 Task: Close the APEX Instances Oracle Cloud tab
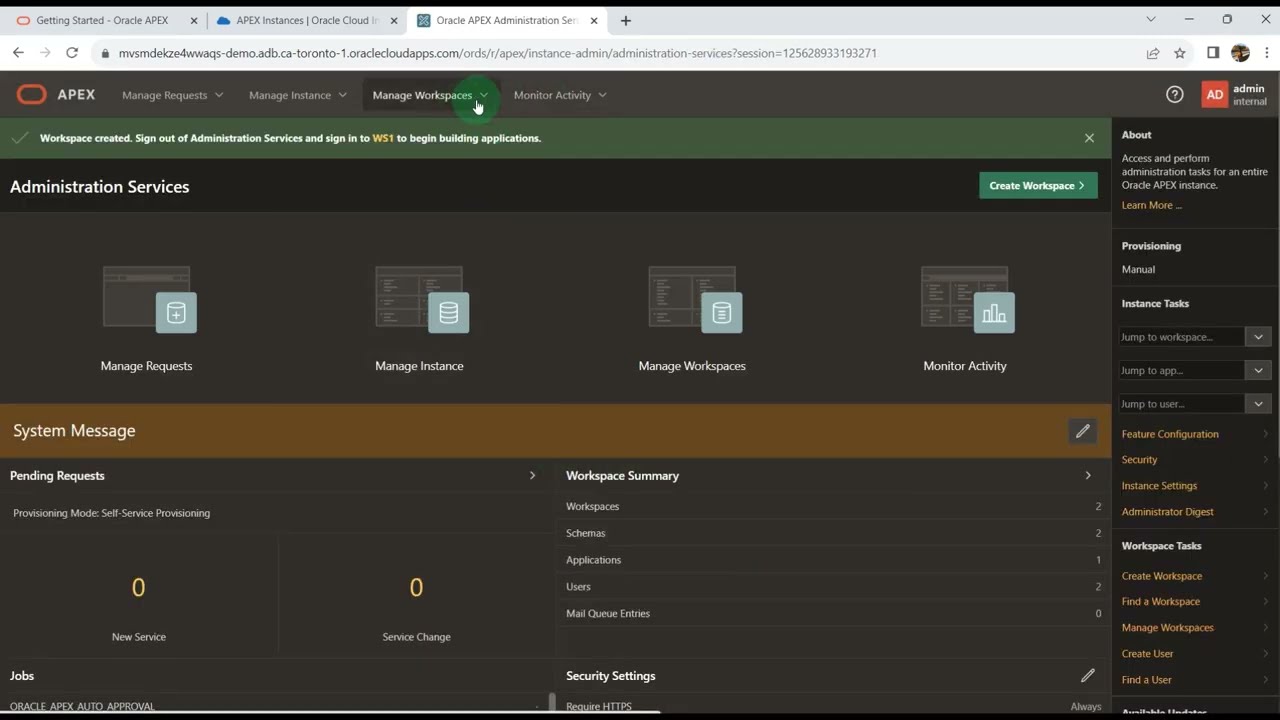point(394,20)
